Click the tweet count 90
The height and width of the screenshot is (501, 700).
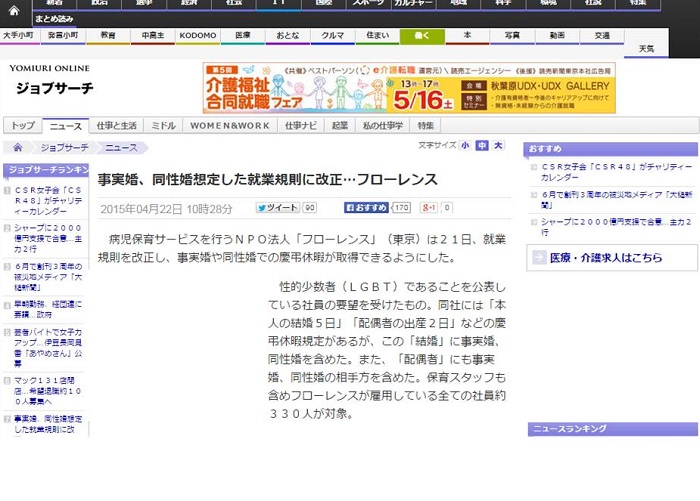tap(310, 208)
